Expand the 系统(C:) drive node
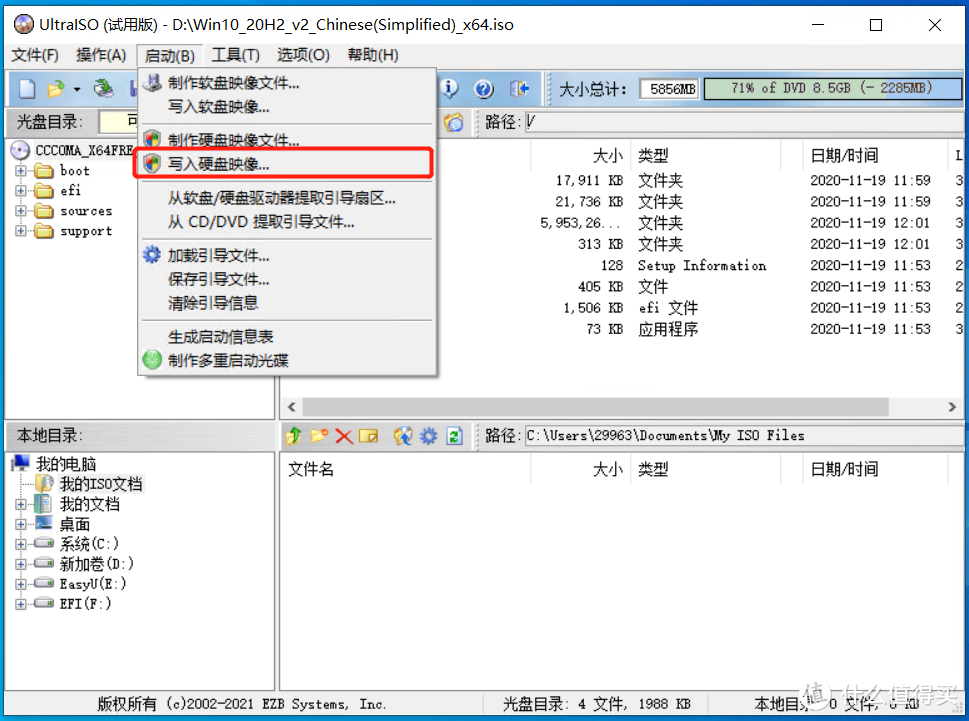The image size is (969, 721). [x=21, y=544]
